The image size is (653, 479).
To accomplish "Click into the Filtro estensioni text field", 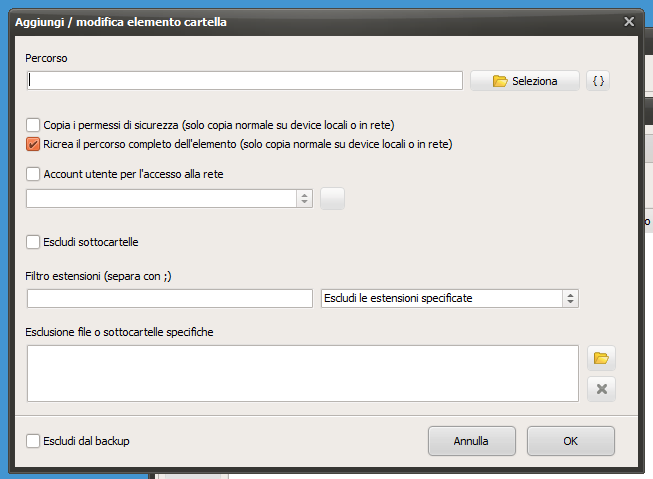I will click(170, 298).
